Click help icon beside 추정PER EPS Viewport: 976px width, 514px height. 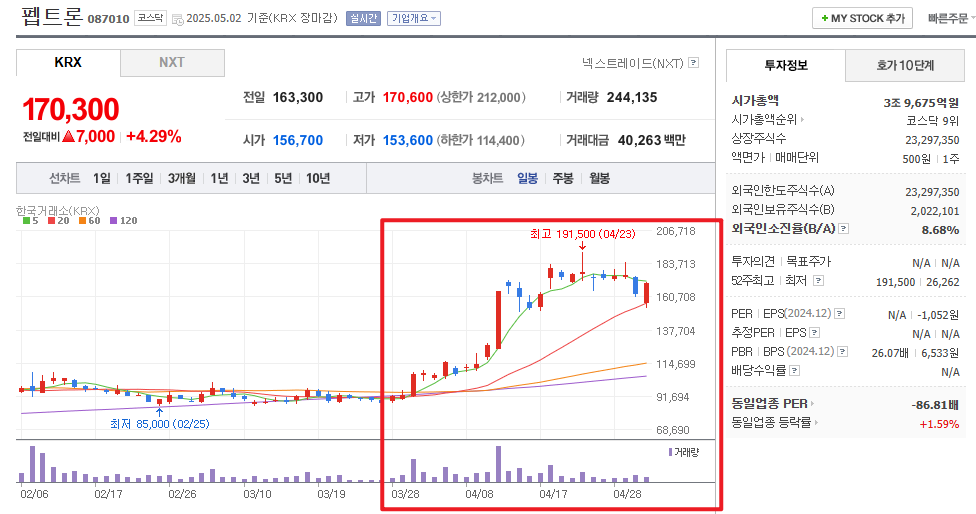[x=814, y=333]
